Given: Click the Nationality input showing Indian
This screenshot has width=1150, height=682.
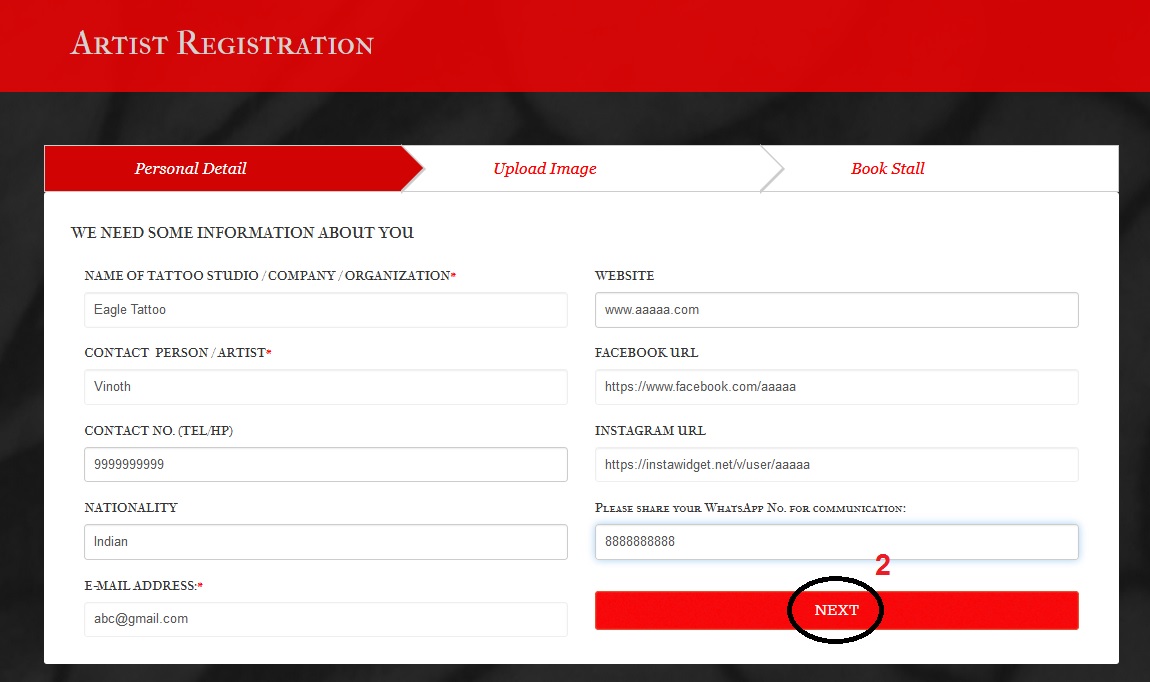Looking at the screenshot, I should pyautogui.click(x=325, y=542).
